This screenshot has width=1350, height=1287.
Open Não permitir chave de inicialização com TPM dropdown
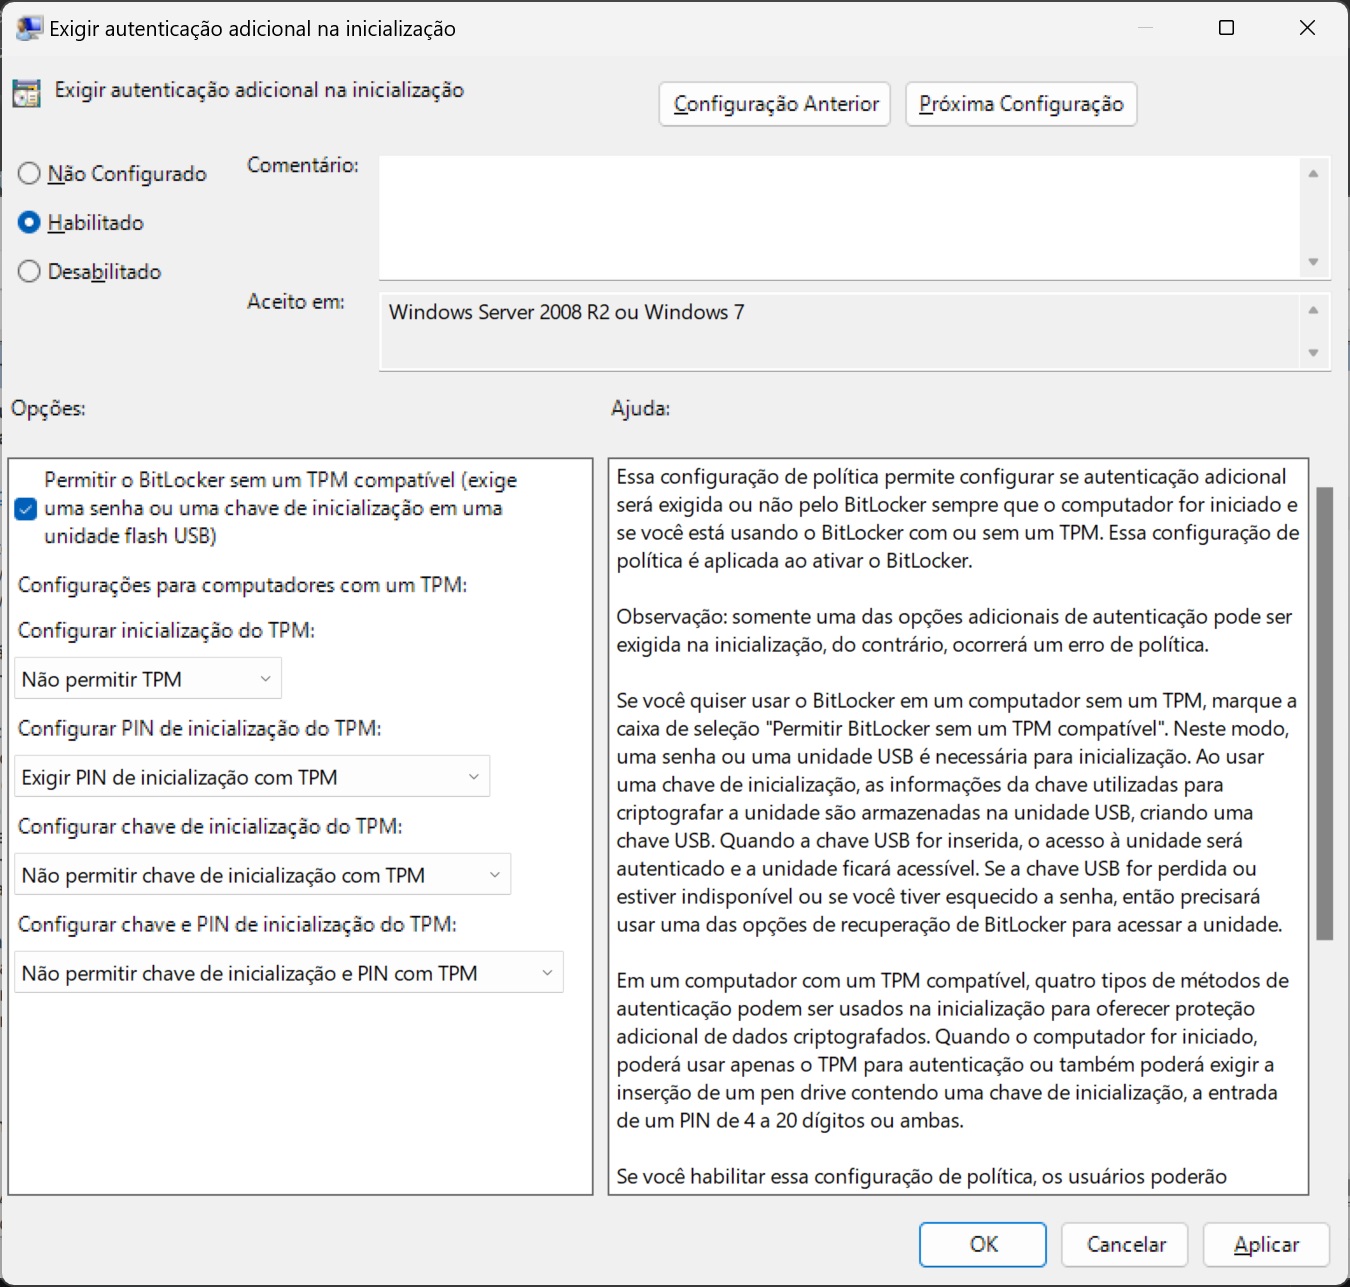tap(262, 875)
